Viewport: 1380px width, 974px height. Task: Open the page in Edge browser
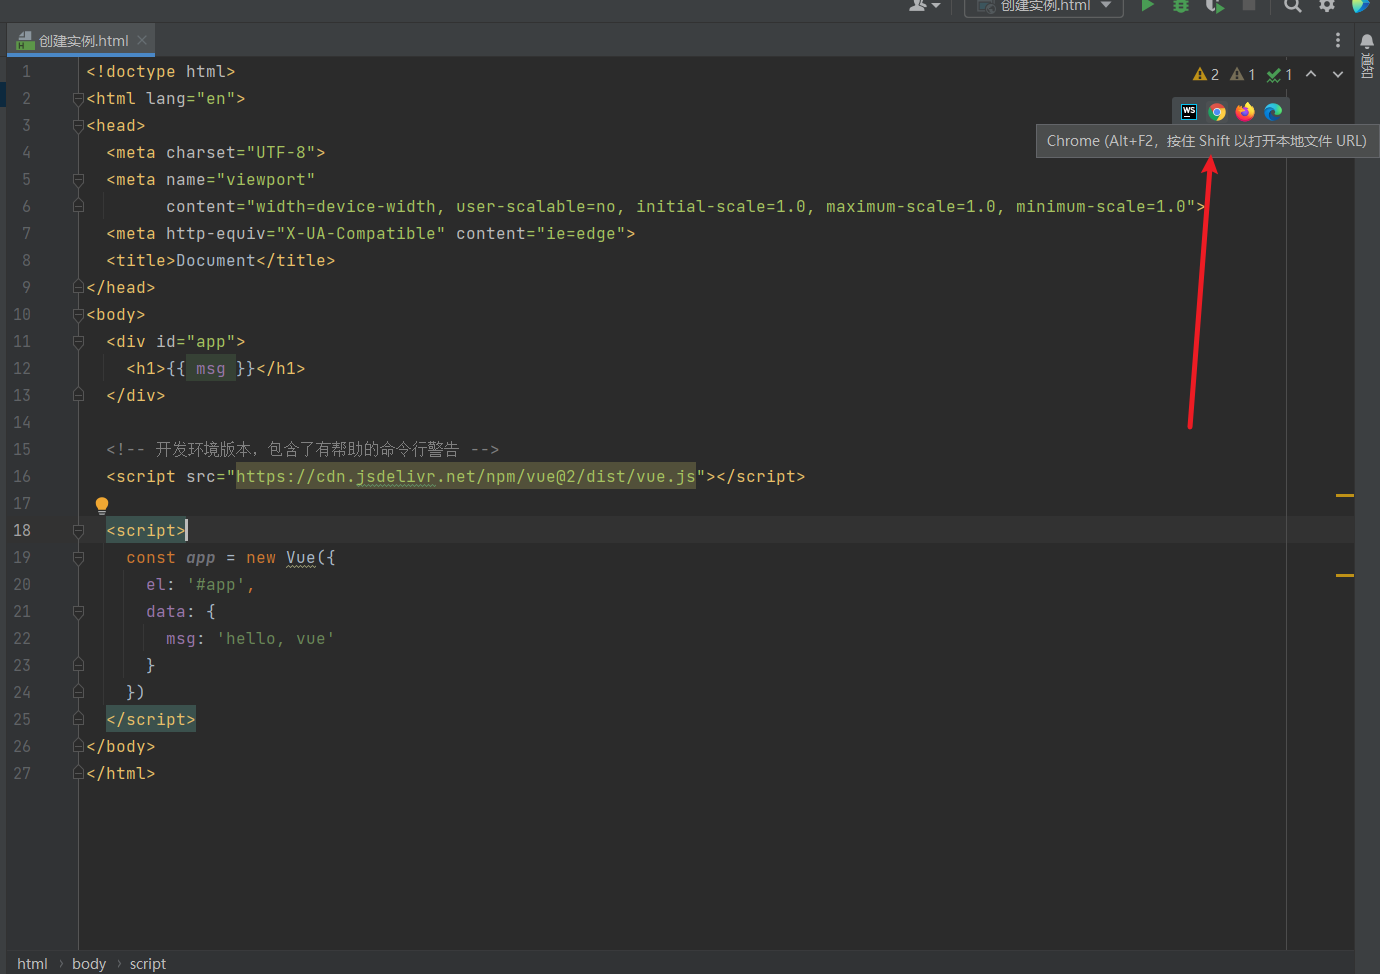(x=1273, y=111)
